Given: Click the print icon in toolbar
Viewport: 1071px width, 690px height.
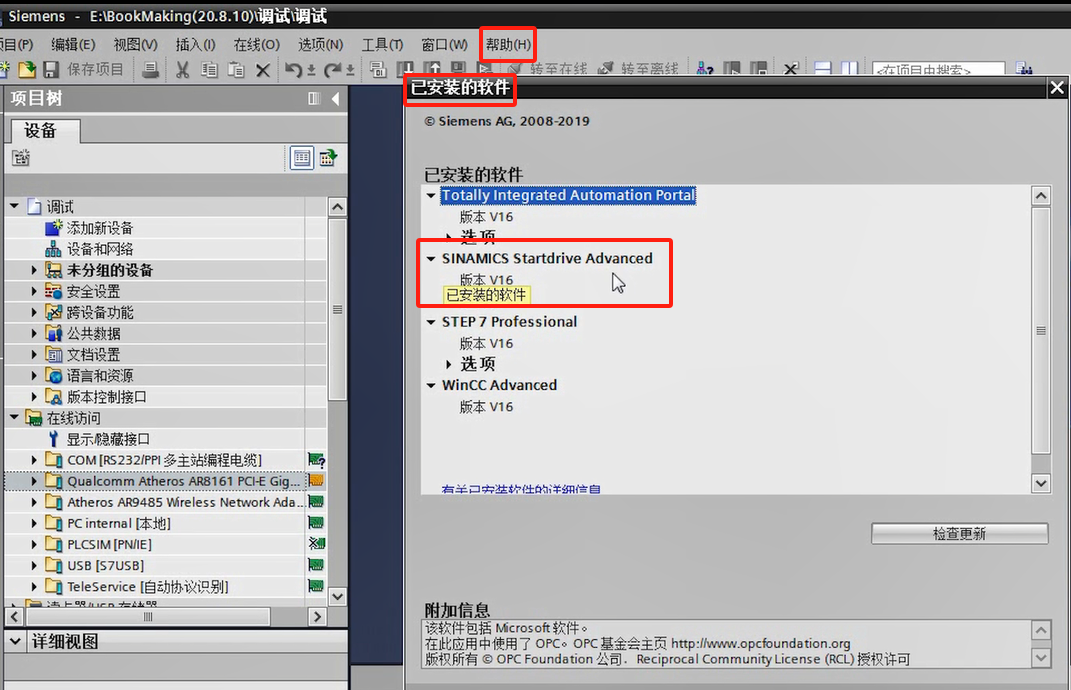Looking at the screenshot, I should (x=150, y=69).
